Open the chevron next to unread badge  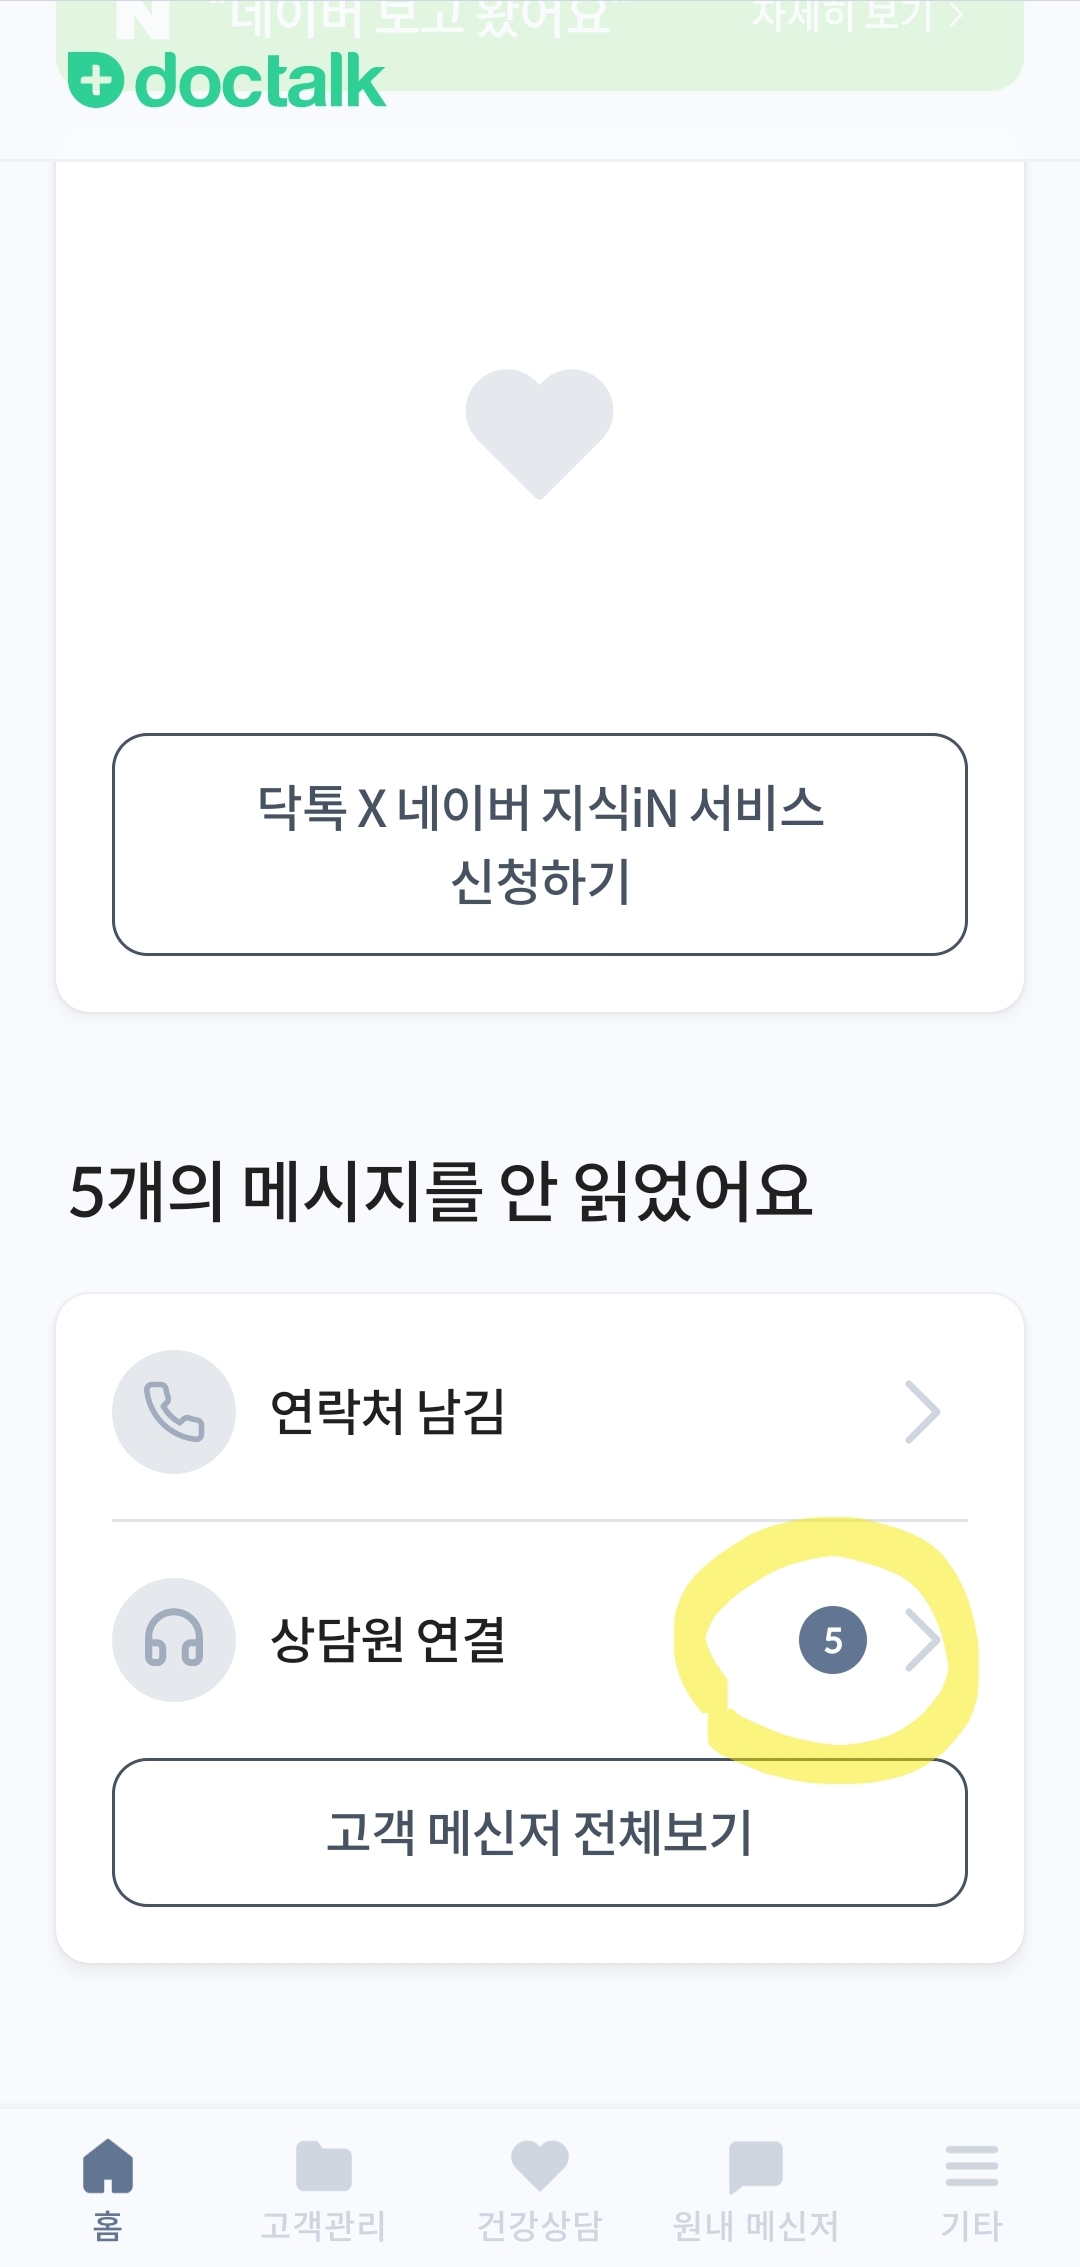tap(922, 1640)
